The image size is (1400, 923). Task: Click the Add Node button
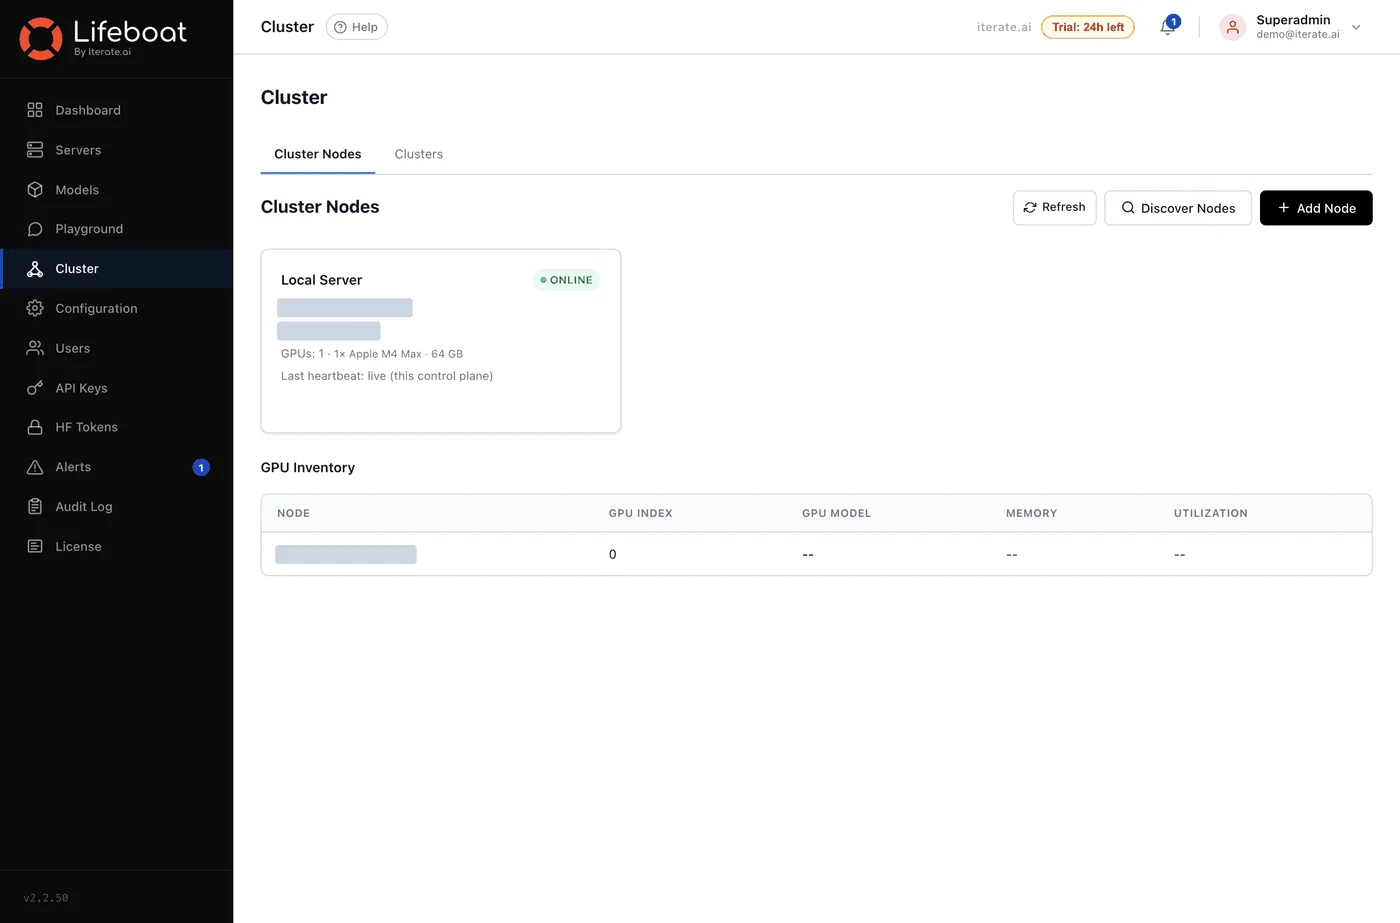(x=1316, y=208)
